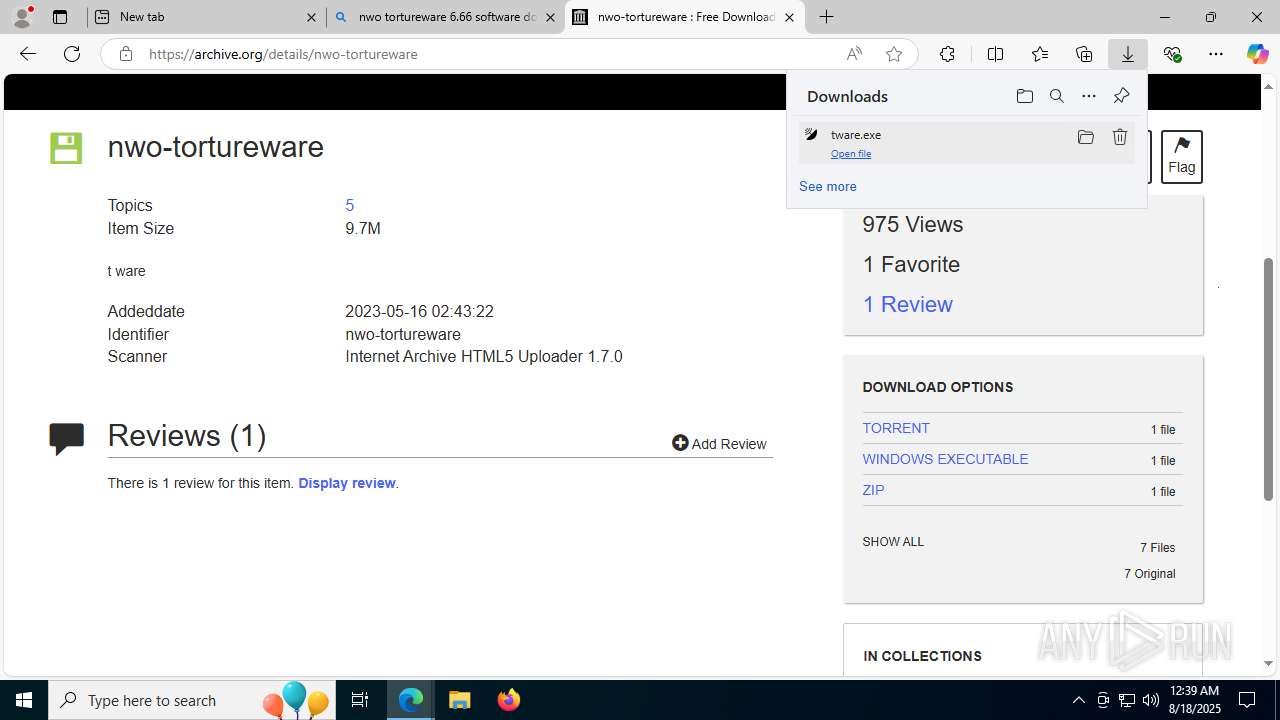
Task: Flag this archive item
Action: click(1181, 156)
